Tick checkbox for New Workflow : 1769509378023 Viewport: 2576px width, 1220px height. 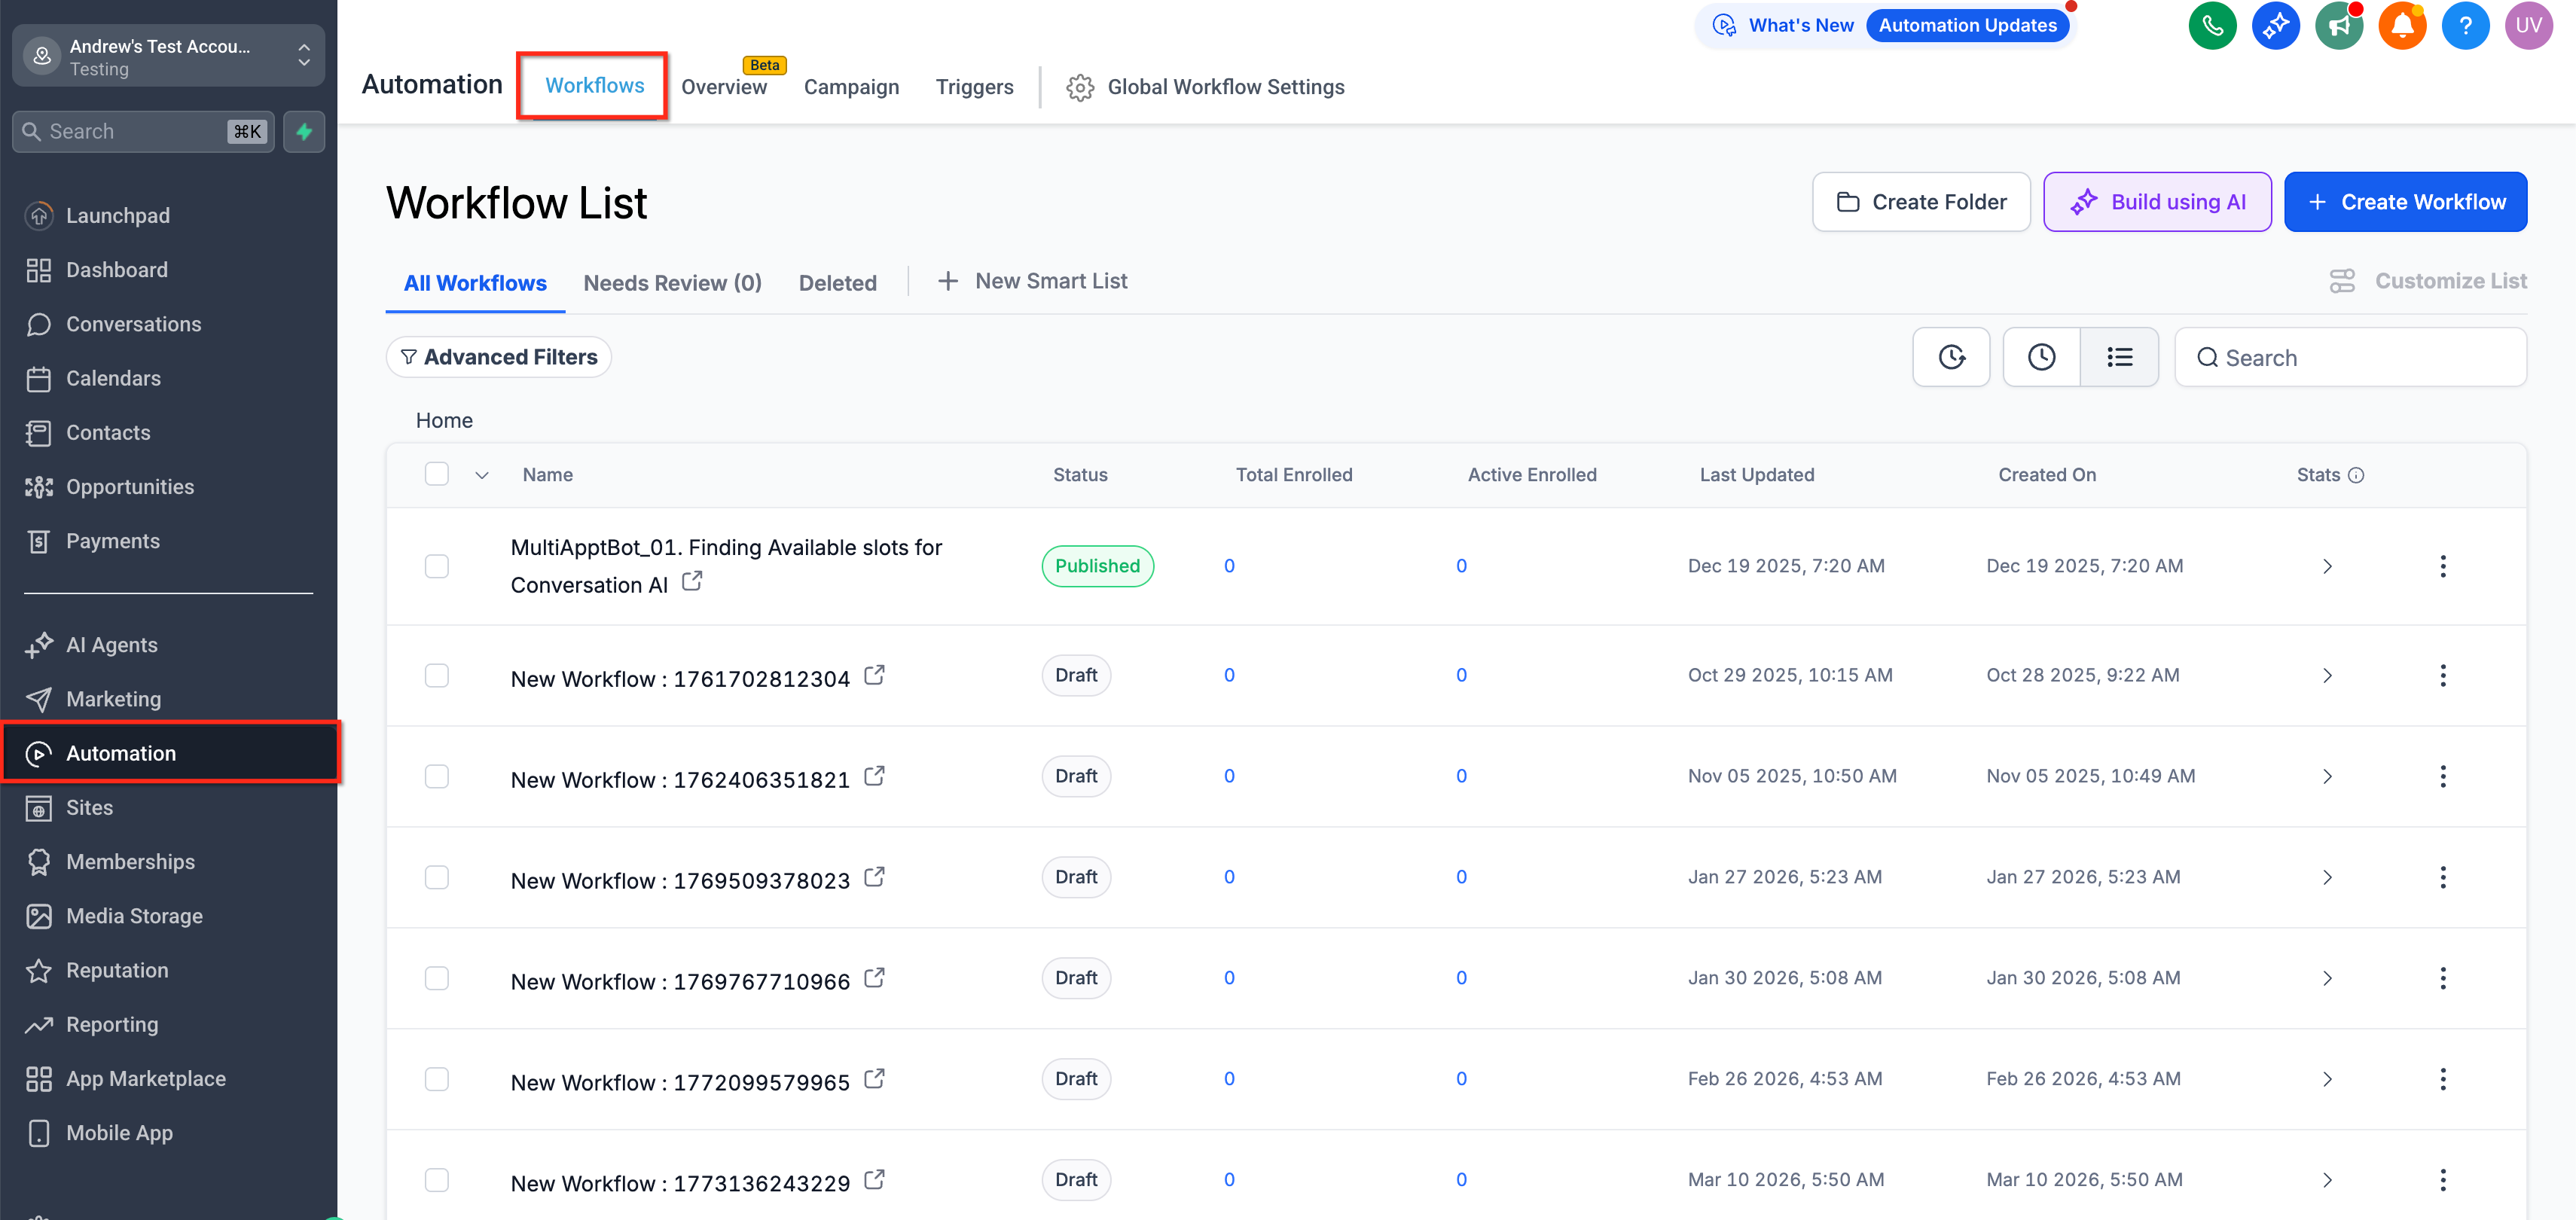[x=437, y=877]
